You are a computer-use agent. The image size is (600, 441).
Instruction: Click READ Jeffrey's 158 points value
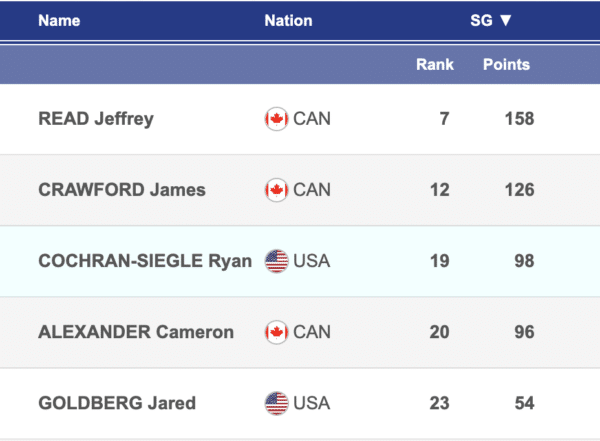pyautogui.click(x=520, y=119)
